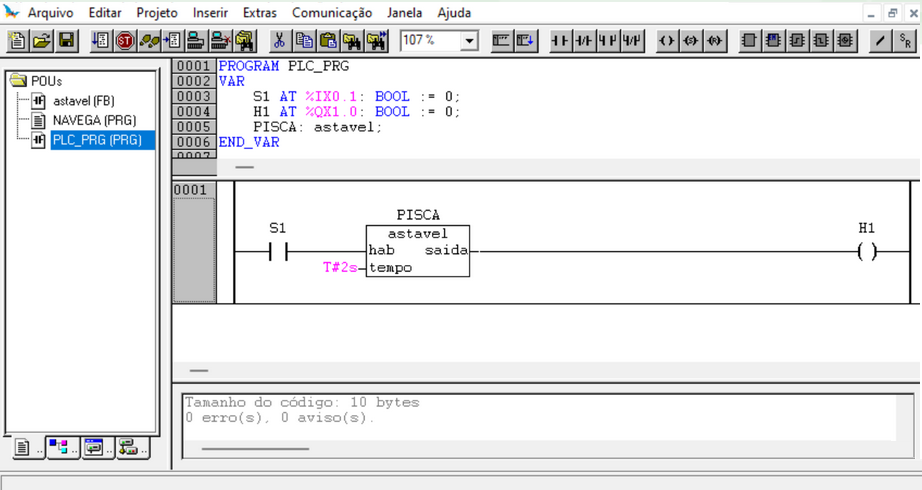Switch to the Data types tab
Image resolution: width=922 pixels, height=490 pixels.
62,448
